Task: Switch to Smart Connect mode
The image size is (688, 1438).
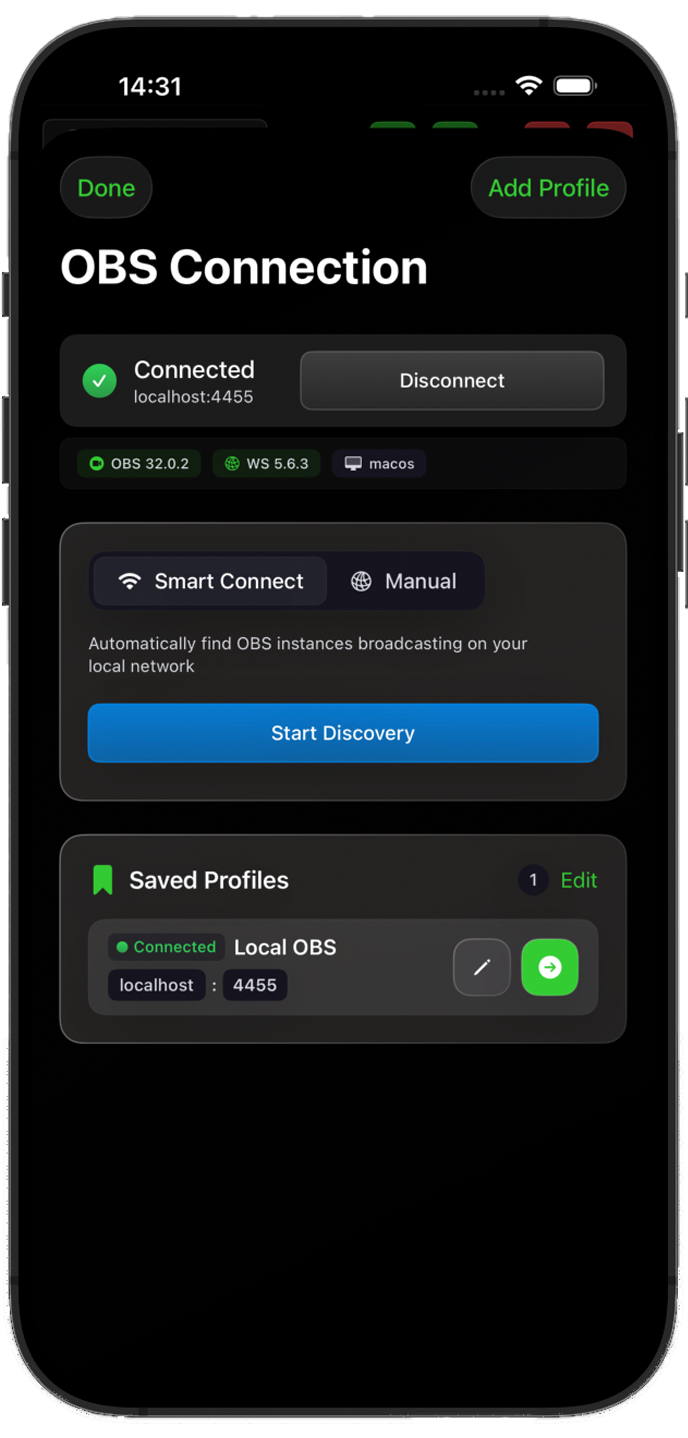Action: click(210, 581)
